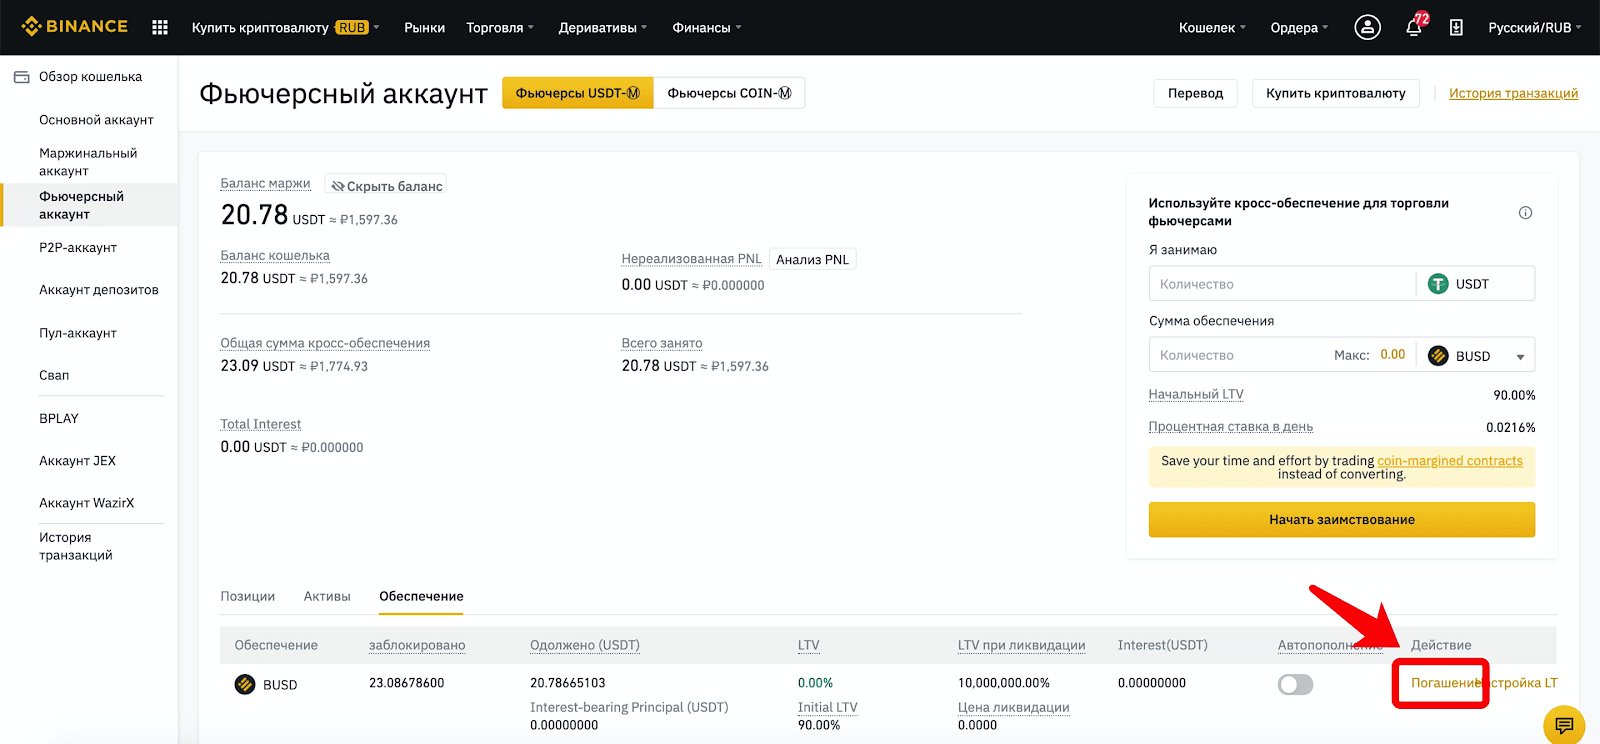Screen dimensions: 1600x744
Task: Click the Скрыть баланс button
Action: [386, 186]
